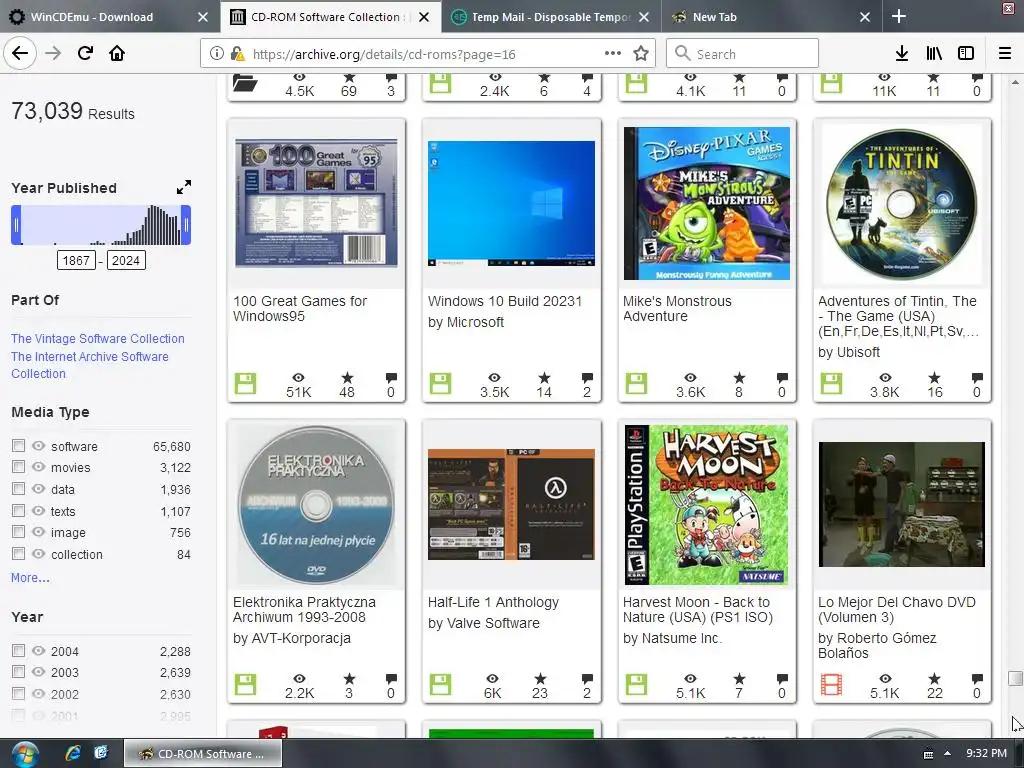This screenshot has width=1024, height=768.
Task: Check the software media type filter
Action: click(x=18, y=445)
